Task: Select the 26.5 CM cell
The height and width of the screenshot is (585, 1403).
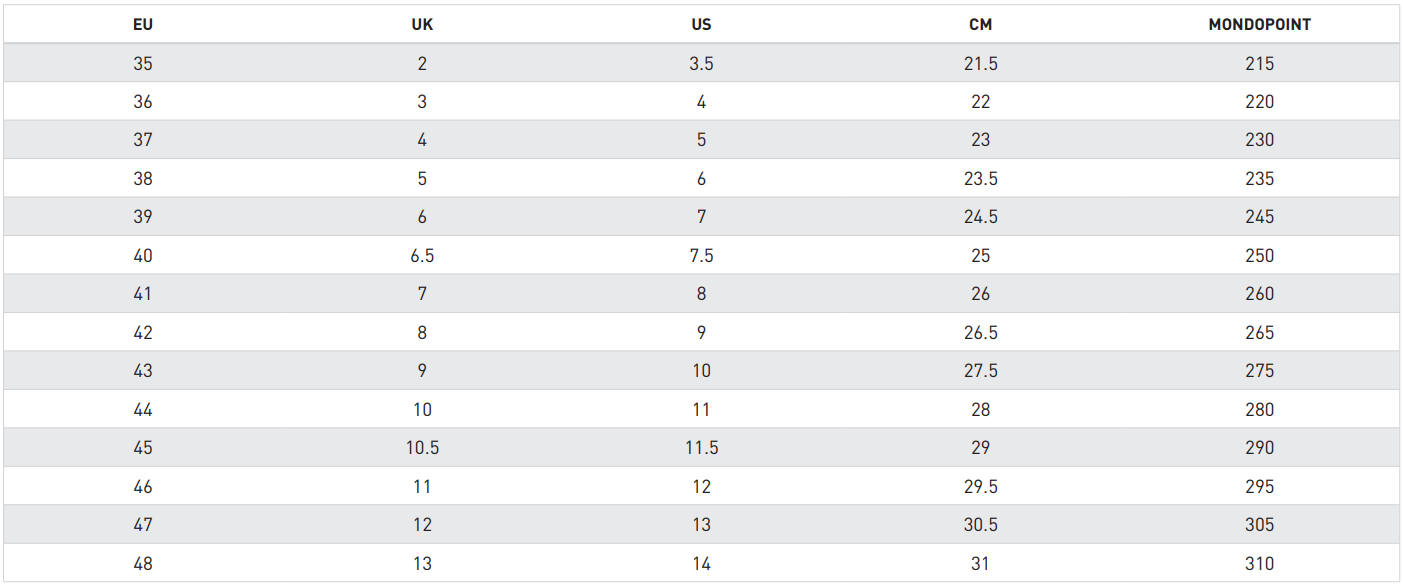Action: (x=981, y=332)
